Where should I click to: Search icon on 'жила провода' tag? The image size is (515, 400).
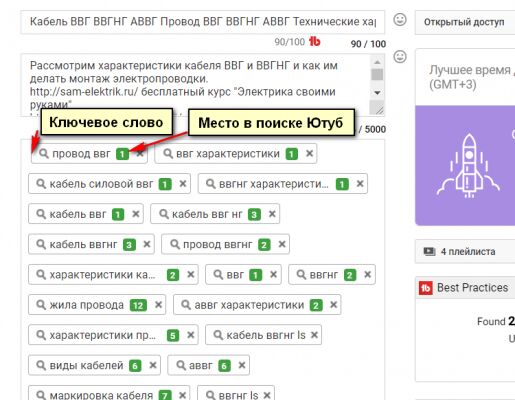(41, 305)
